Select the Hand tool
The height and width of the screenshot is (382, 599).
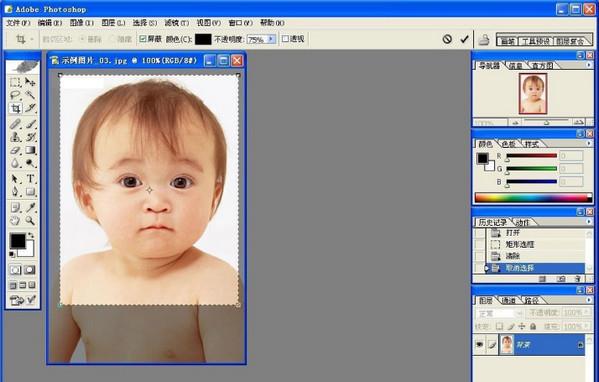click(x=15, y=221)
